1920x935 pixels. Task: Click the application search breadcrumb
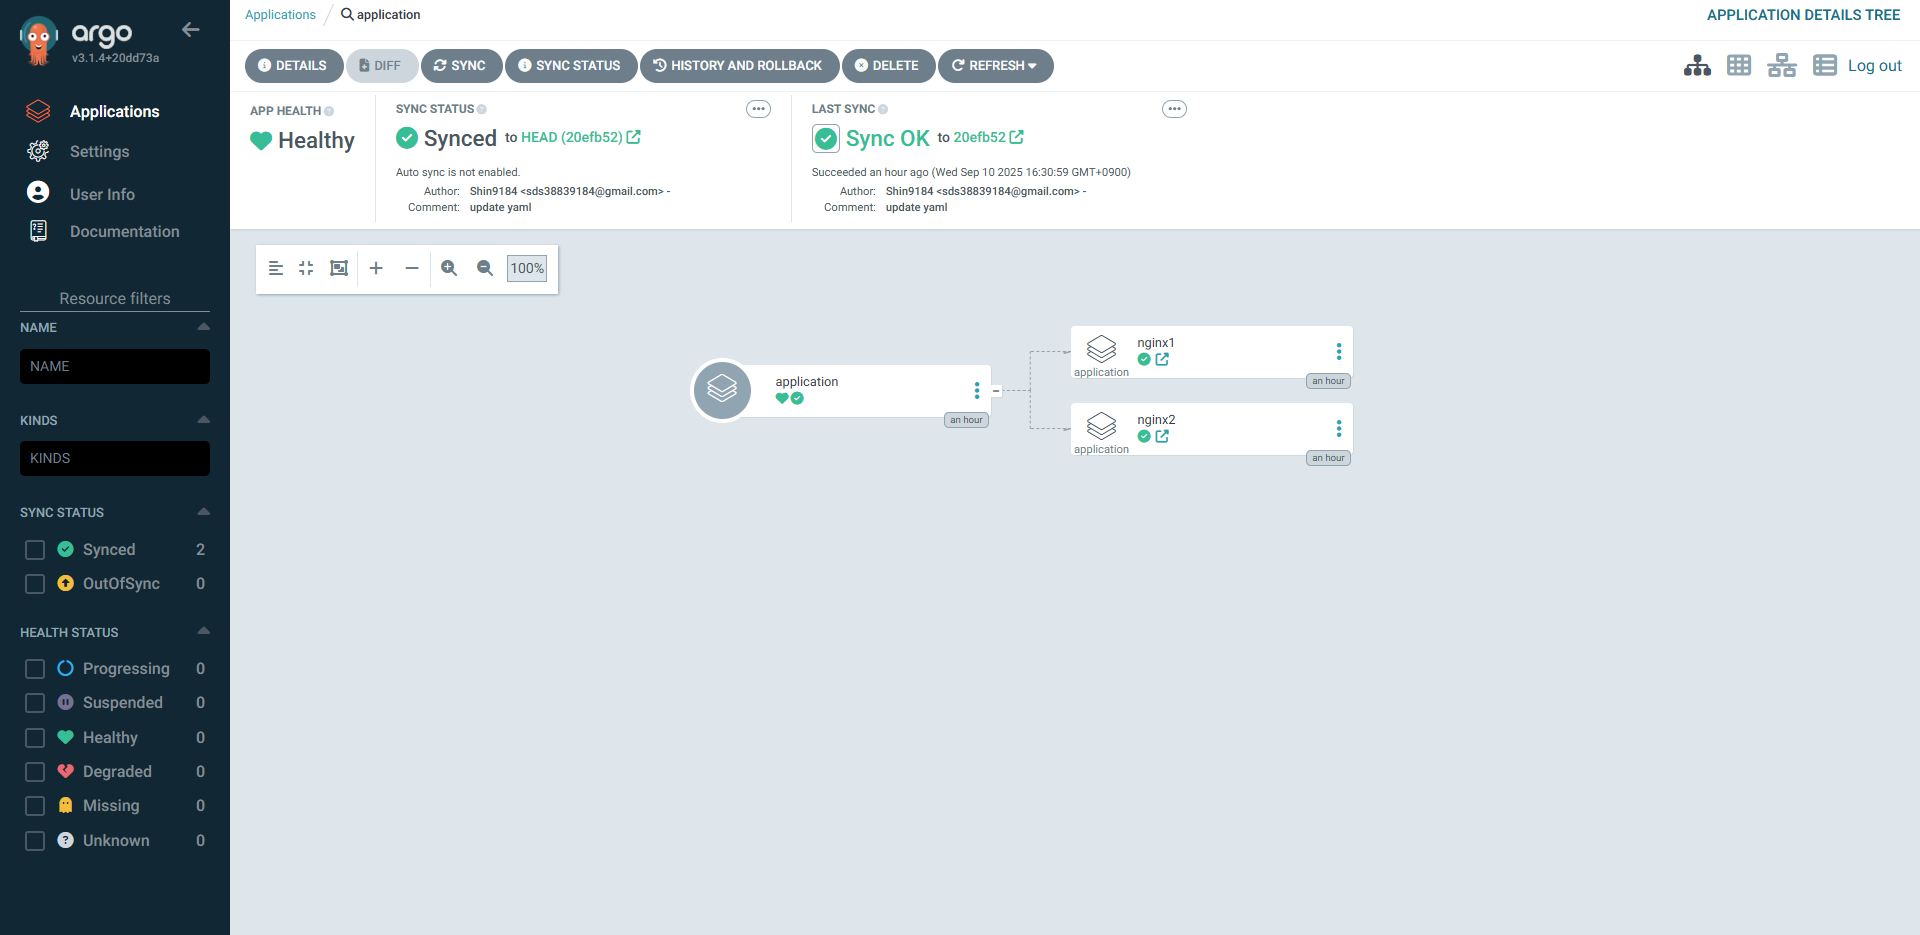tap(381, 15)
